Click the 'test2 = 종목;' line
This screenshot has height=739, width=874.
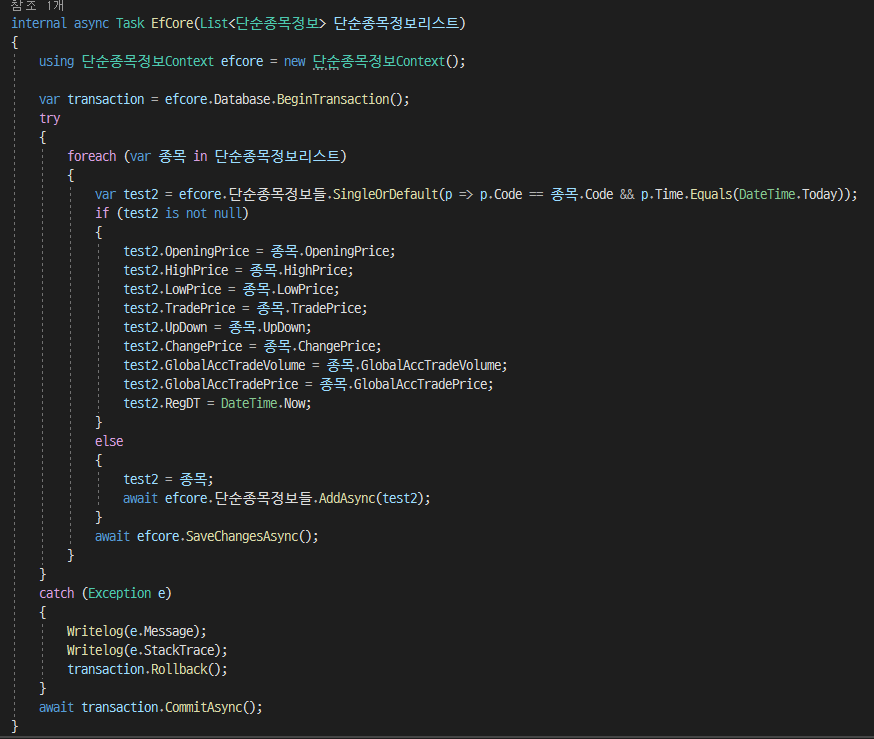(x=168, y=479)
